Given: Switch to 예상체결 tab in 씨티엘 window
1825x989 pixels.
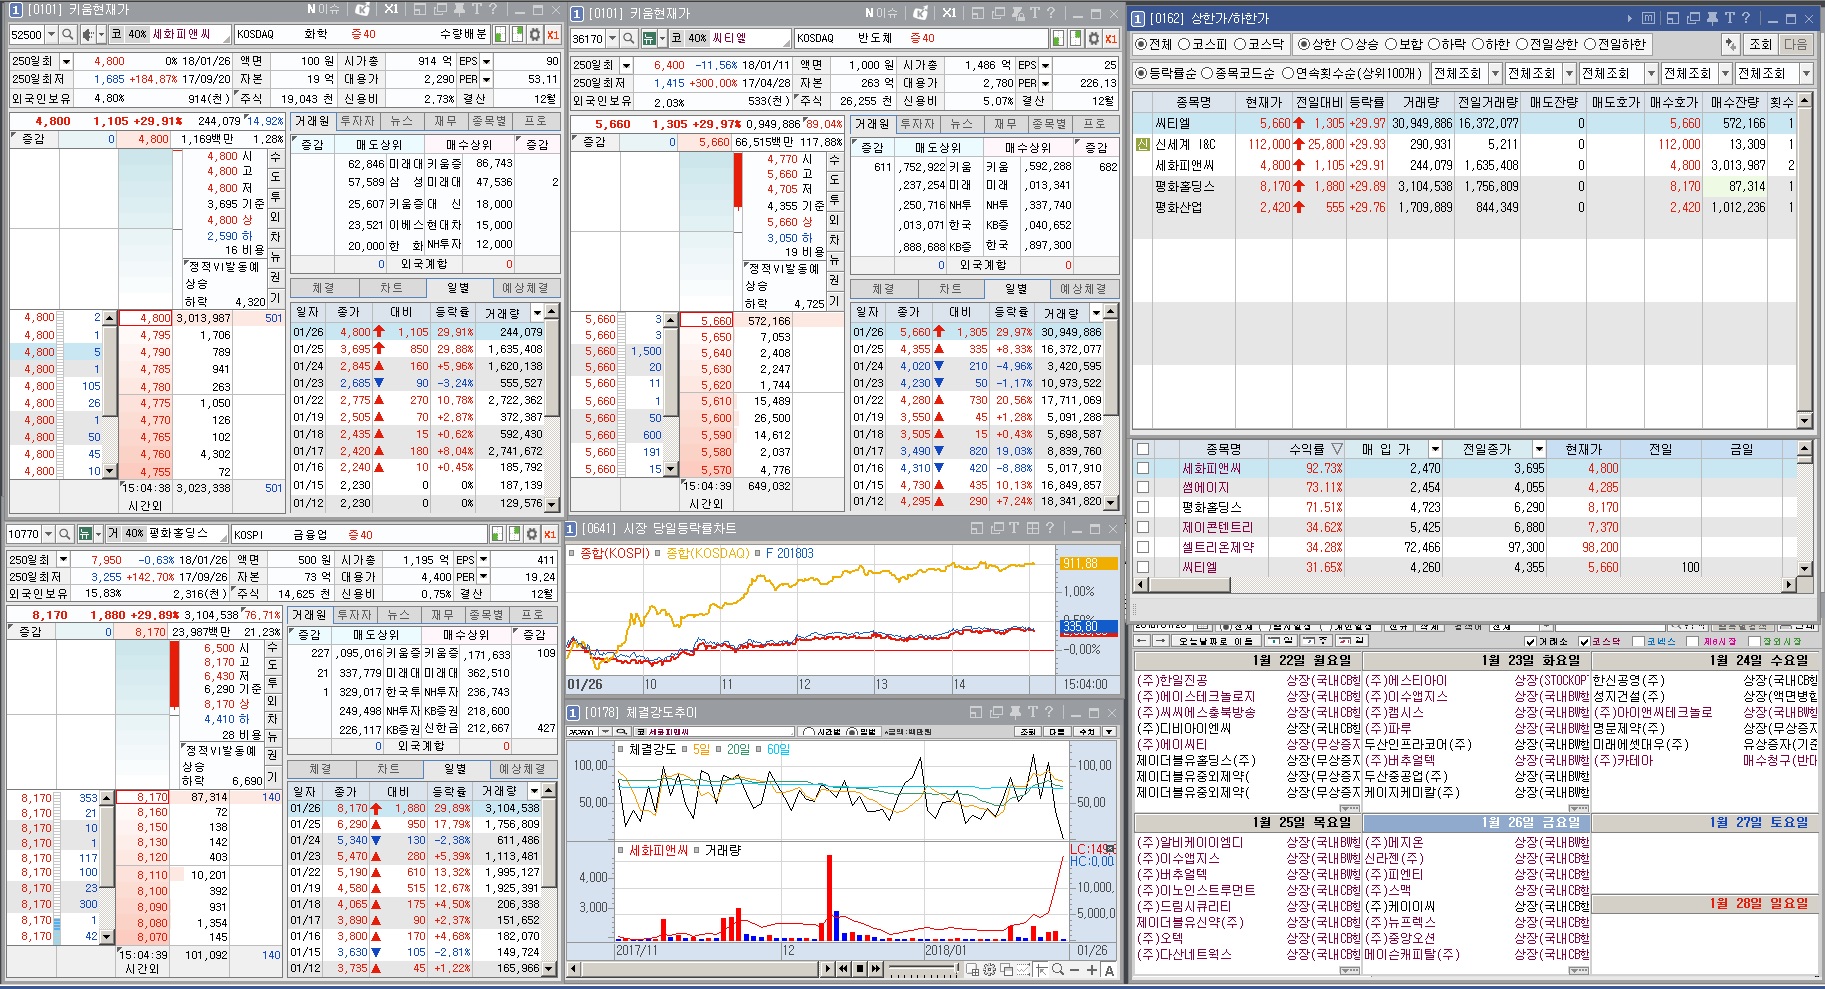Looking at the screenshot, I should [1084, 289].
